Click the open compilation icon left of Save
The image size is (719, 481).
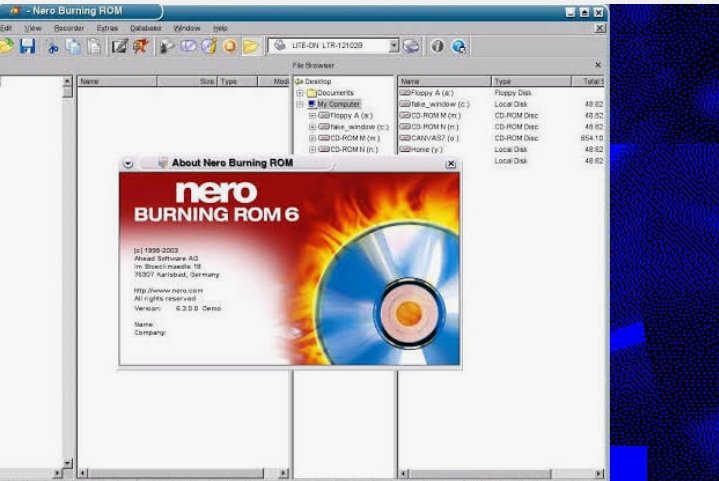point(6,46)
